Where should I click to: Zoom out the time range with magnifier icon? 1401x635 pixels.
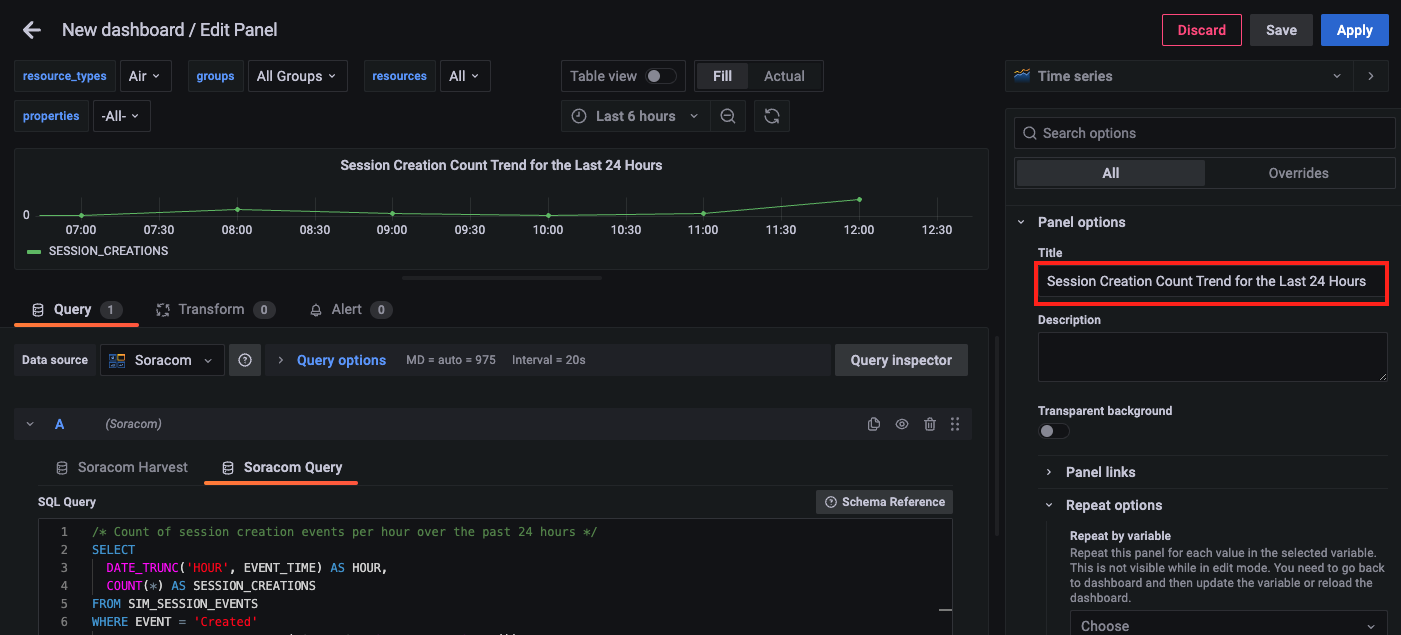click(727, 115)
